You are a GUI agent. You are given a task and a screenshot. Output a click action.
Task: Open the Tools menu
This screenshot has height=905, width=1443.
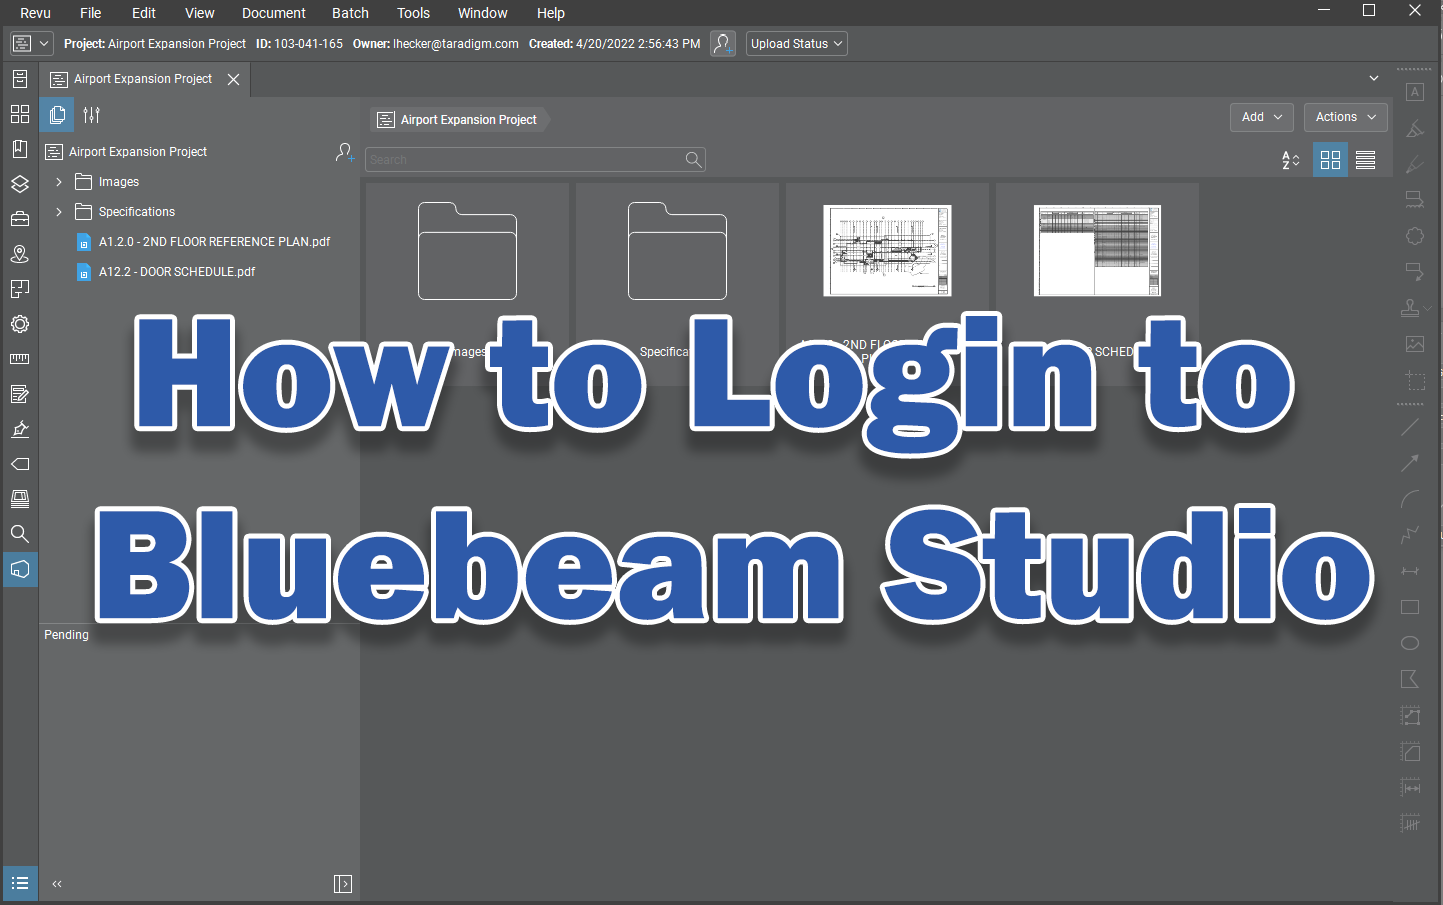(413, 13)
